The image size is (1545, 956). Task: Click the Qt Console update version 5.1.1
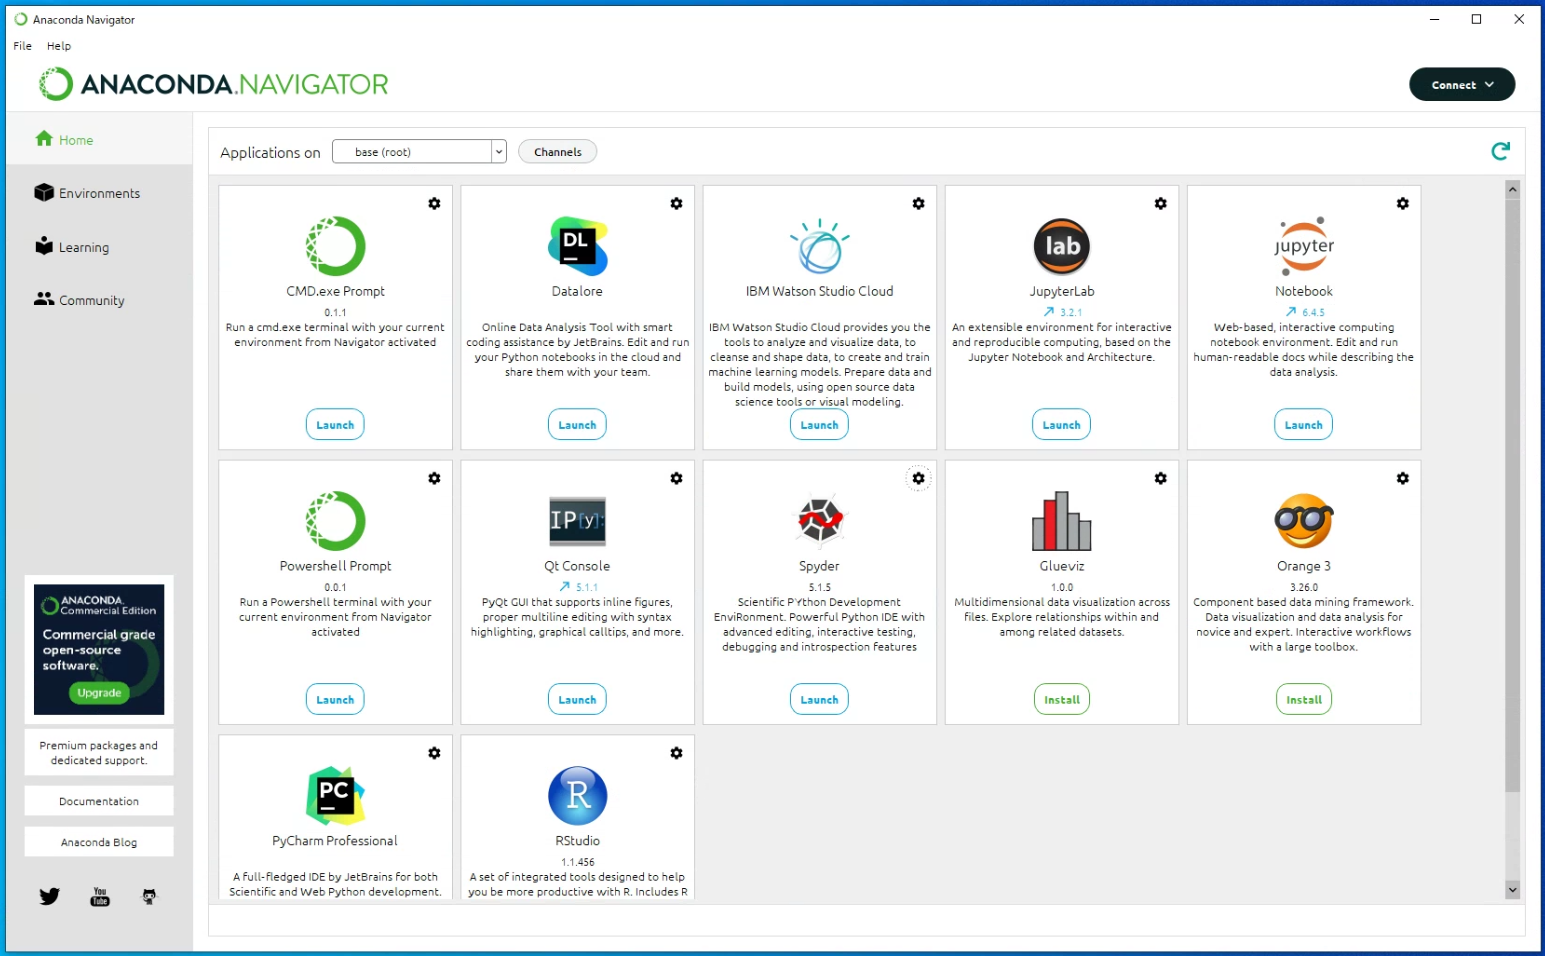click(x=579, y=587)
